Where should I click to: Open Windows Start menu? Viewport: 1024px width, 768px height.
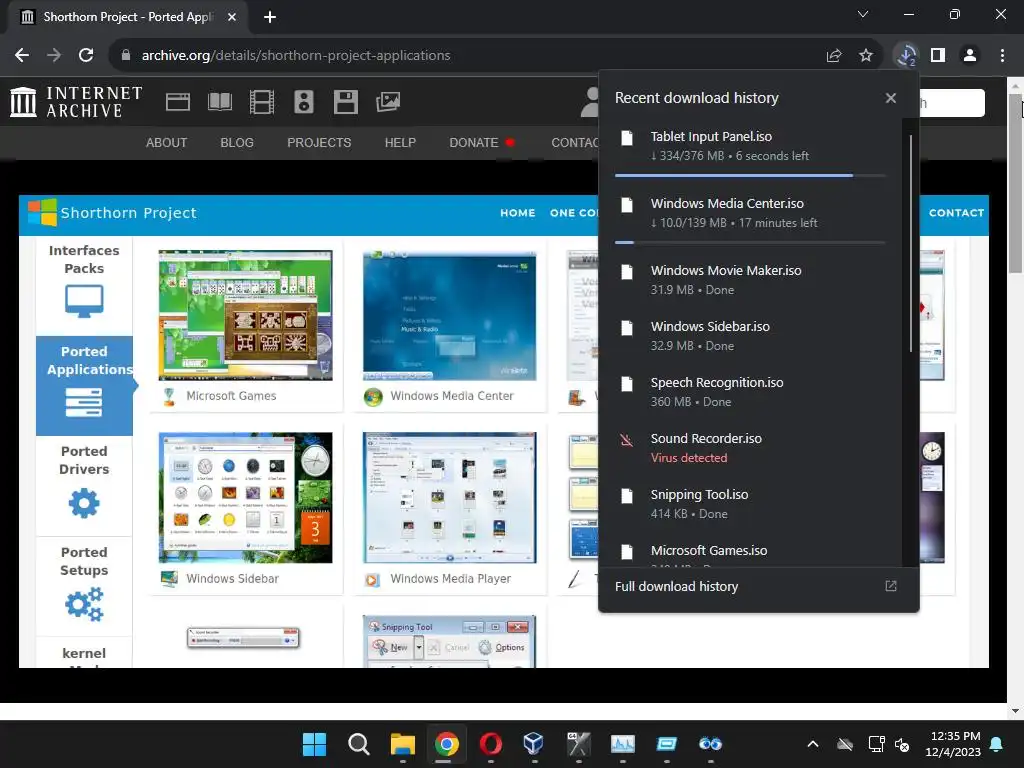(314, 744)
